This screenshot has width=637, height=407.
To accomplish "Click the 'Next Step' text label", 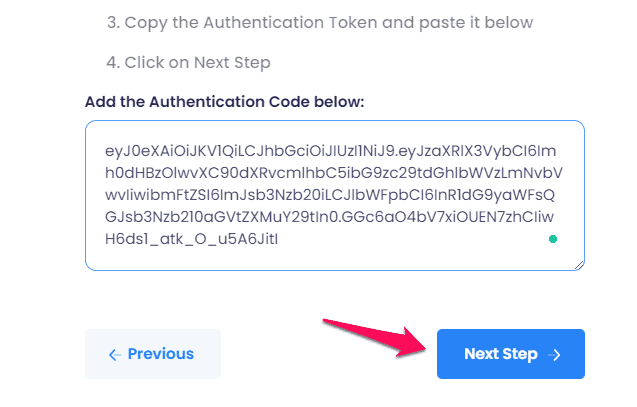I will [501, 354].
